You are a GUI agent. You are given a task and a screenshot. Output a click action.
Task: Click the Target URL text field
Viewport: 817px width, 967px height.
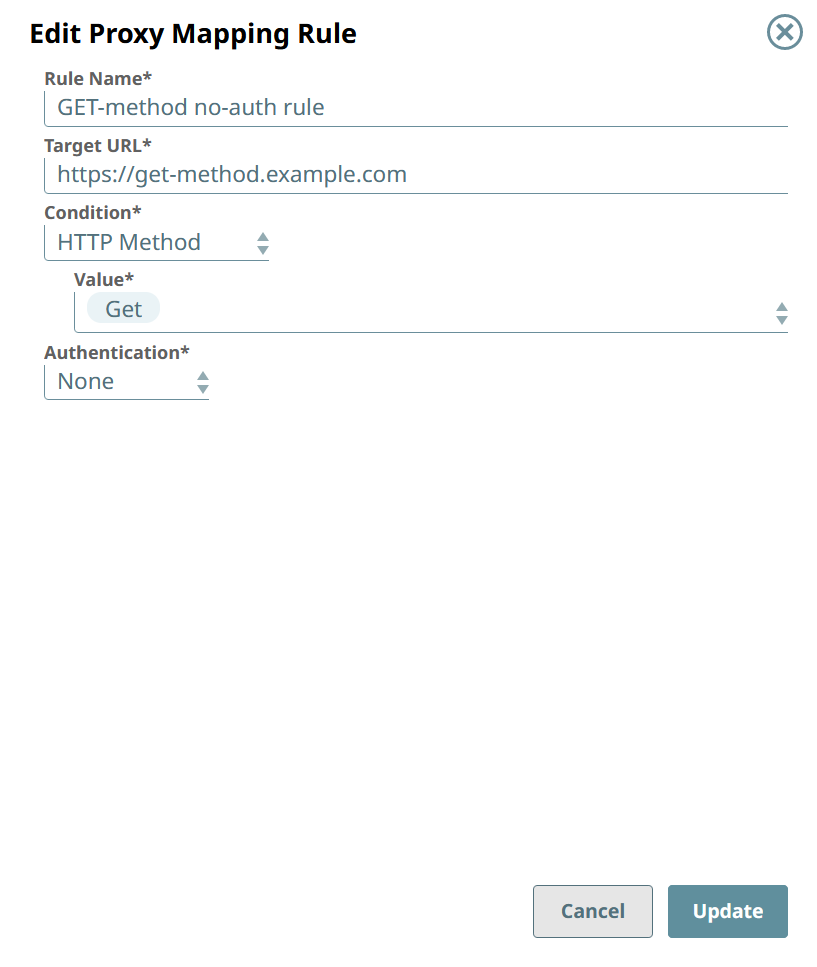[x=400, y=174]
